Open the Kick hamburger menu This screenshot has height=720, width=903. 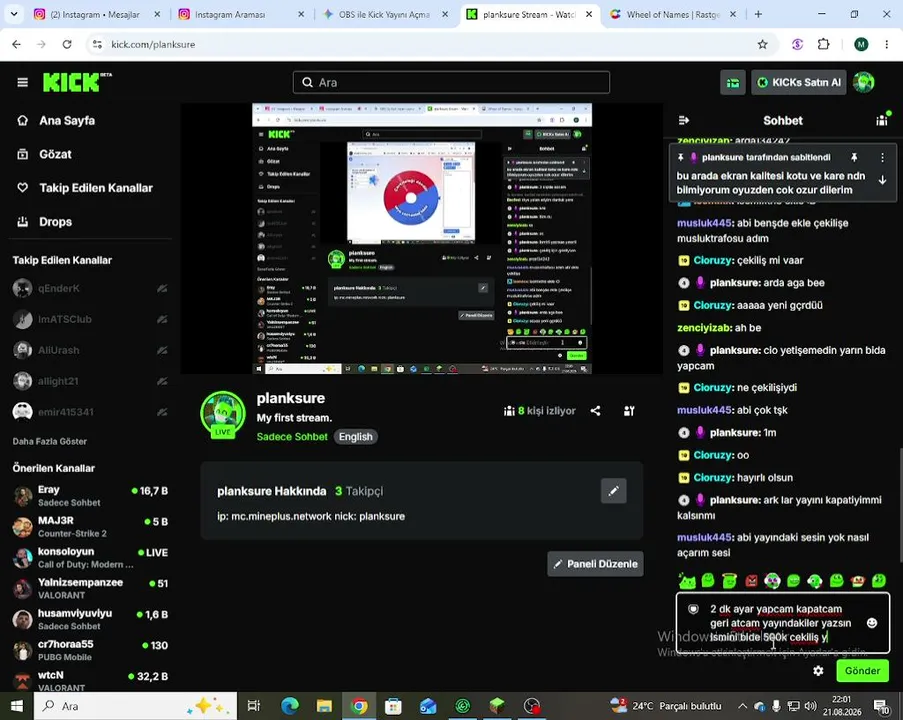[22, 82]
